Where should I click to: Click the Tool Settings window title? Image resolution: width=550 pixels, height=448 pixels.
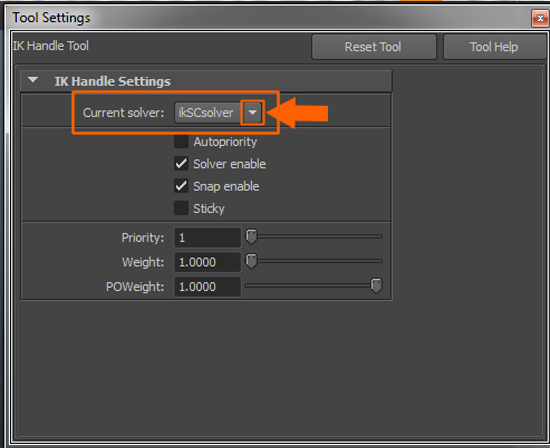pos(52,18)
